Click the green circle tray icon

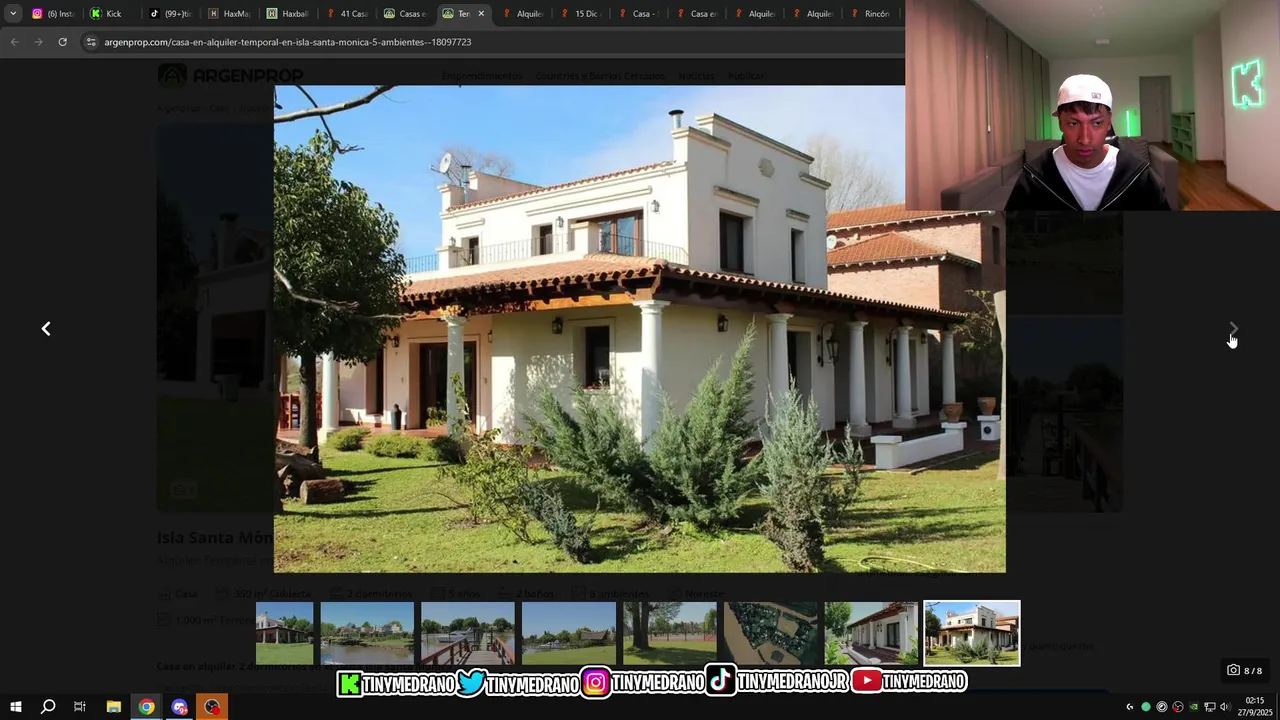pyautogui.click(x=1146, y=707)
